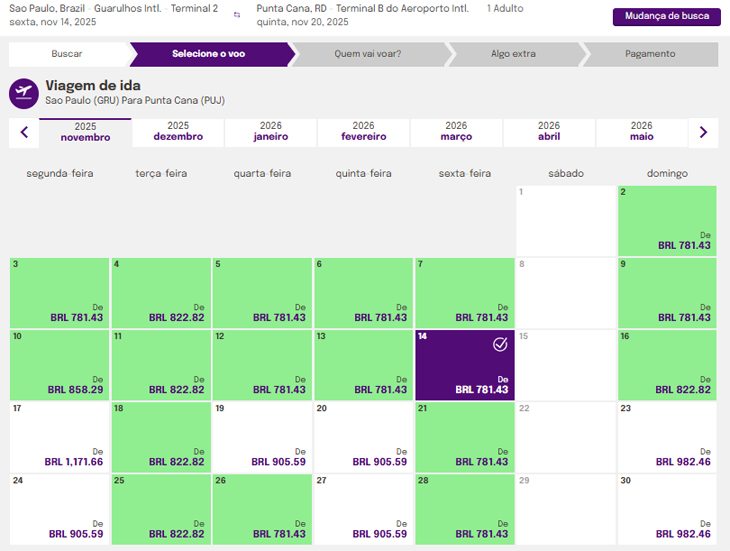
Task: Click the Viagem de ida airplane icon
Action: click(24, 94)
